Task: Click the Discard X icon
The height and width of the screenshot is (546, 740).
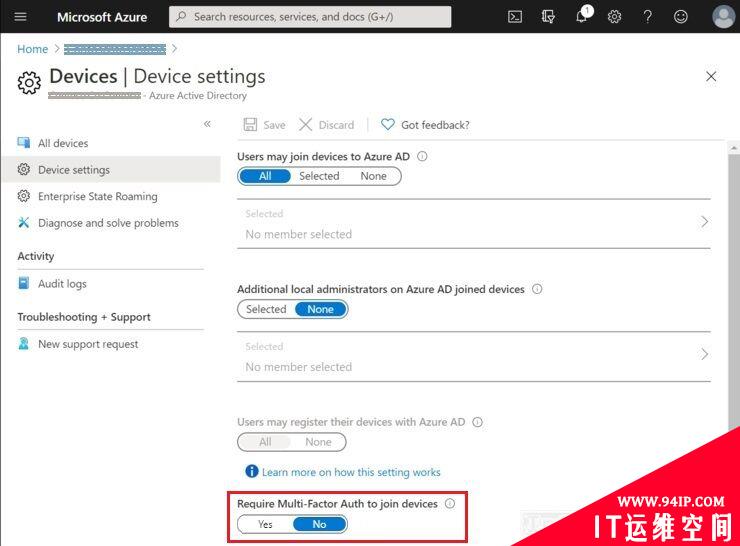Action: coord(305,125)
